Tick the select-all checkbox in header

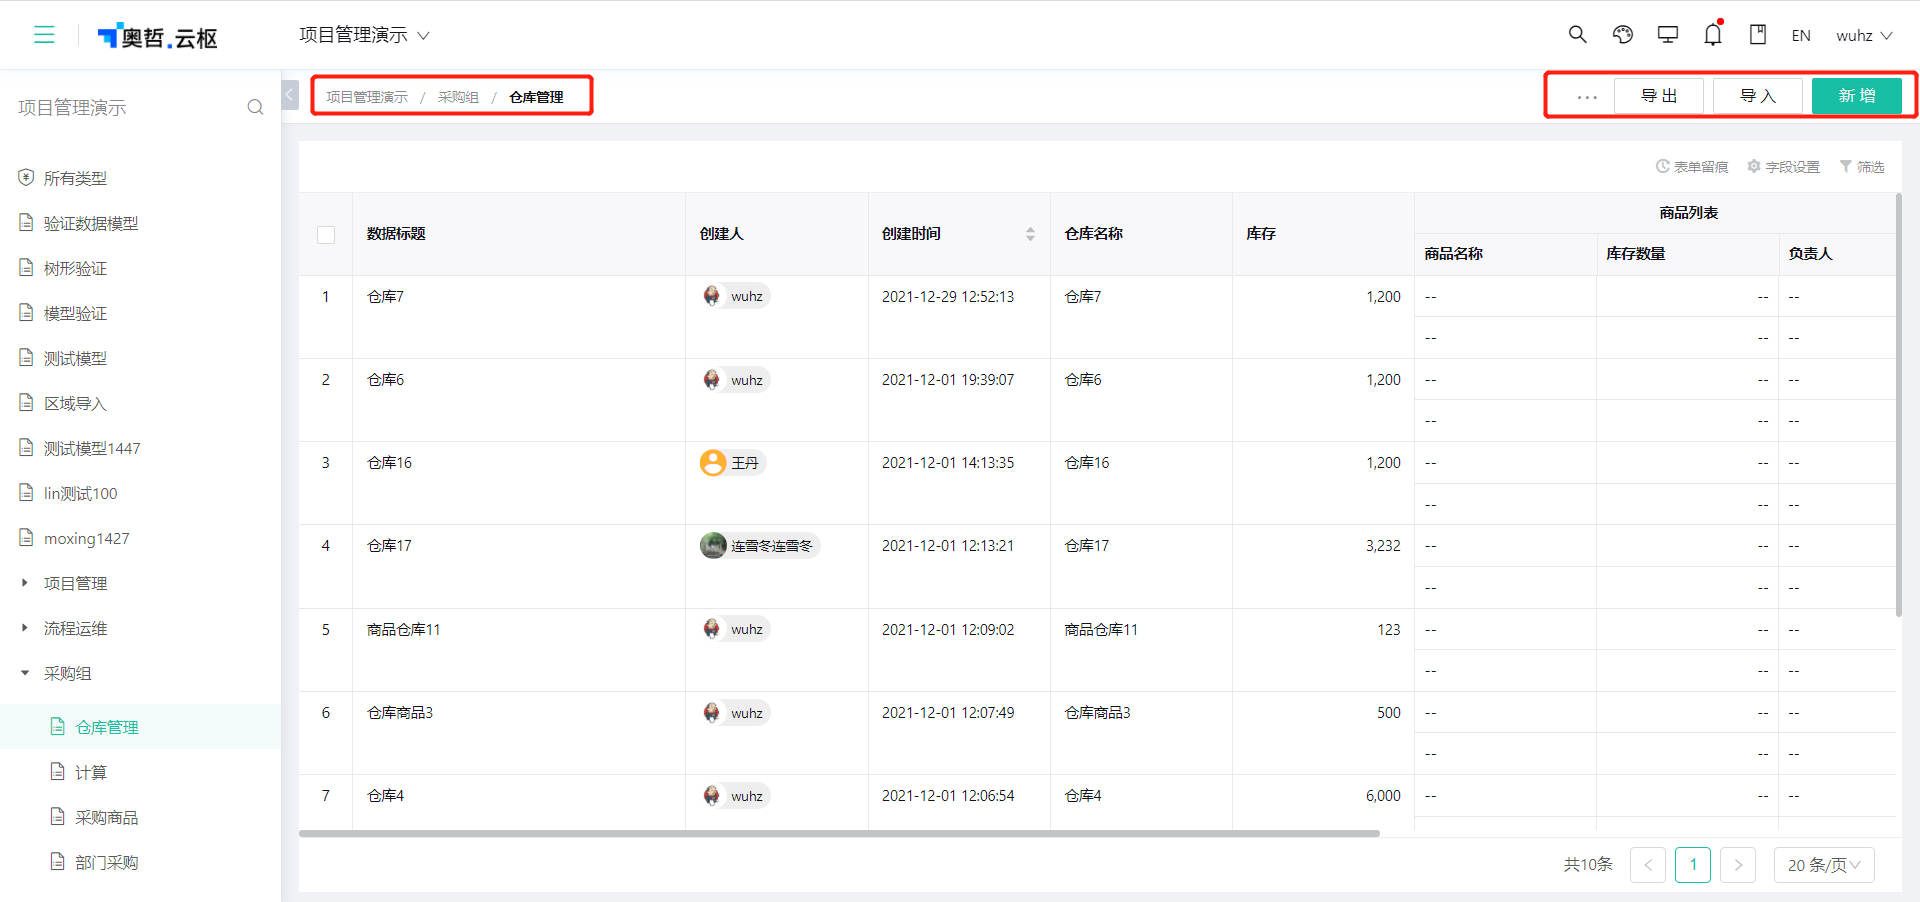click(326, 235)
